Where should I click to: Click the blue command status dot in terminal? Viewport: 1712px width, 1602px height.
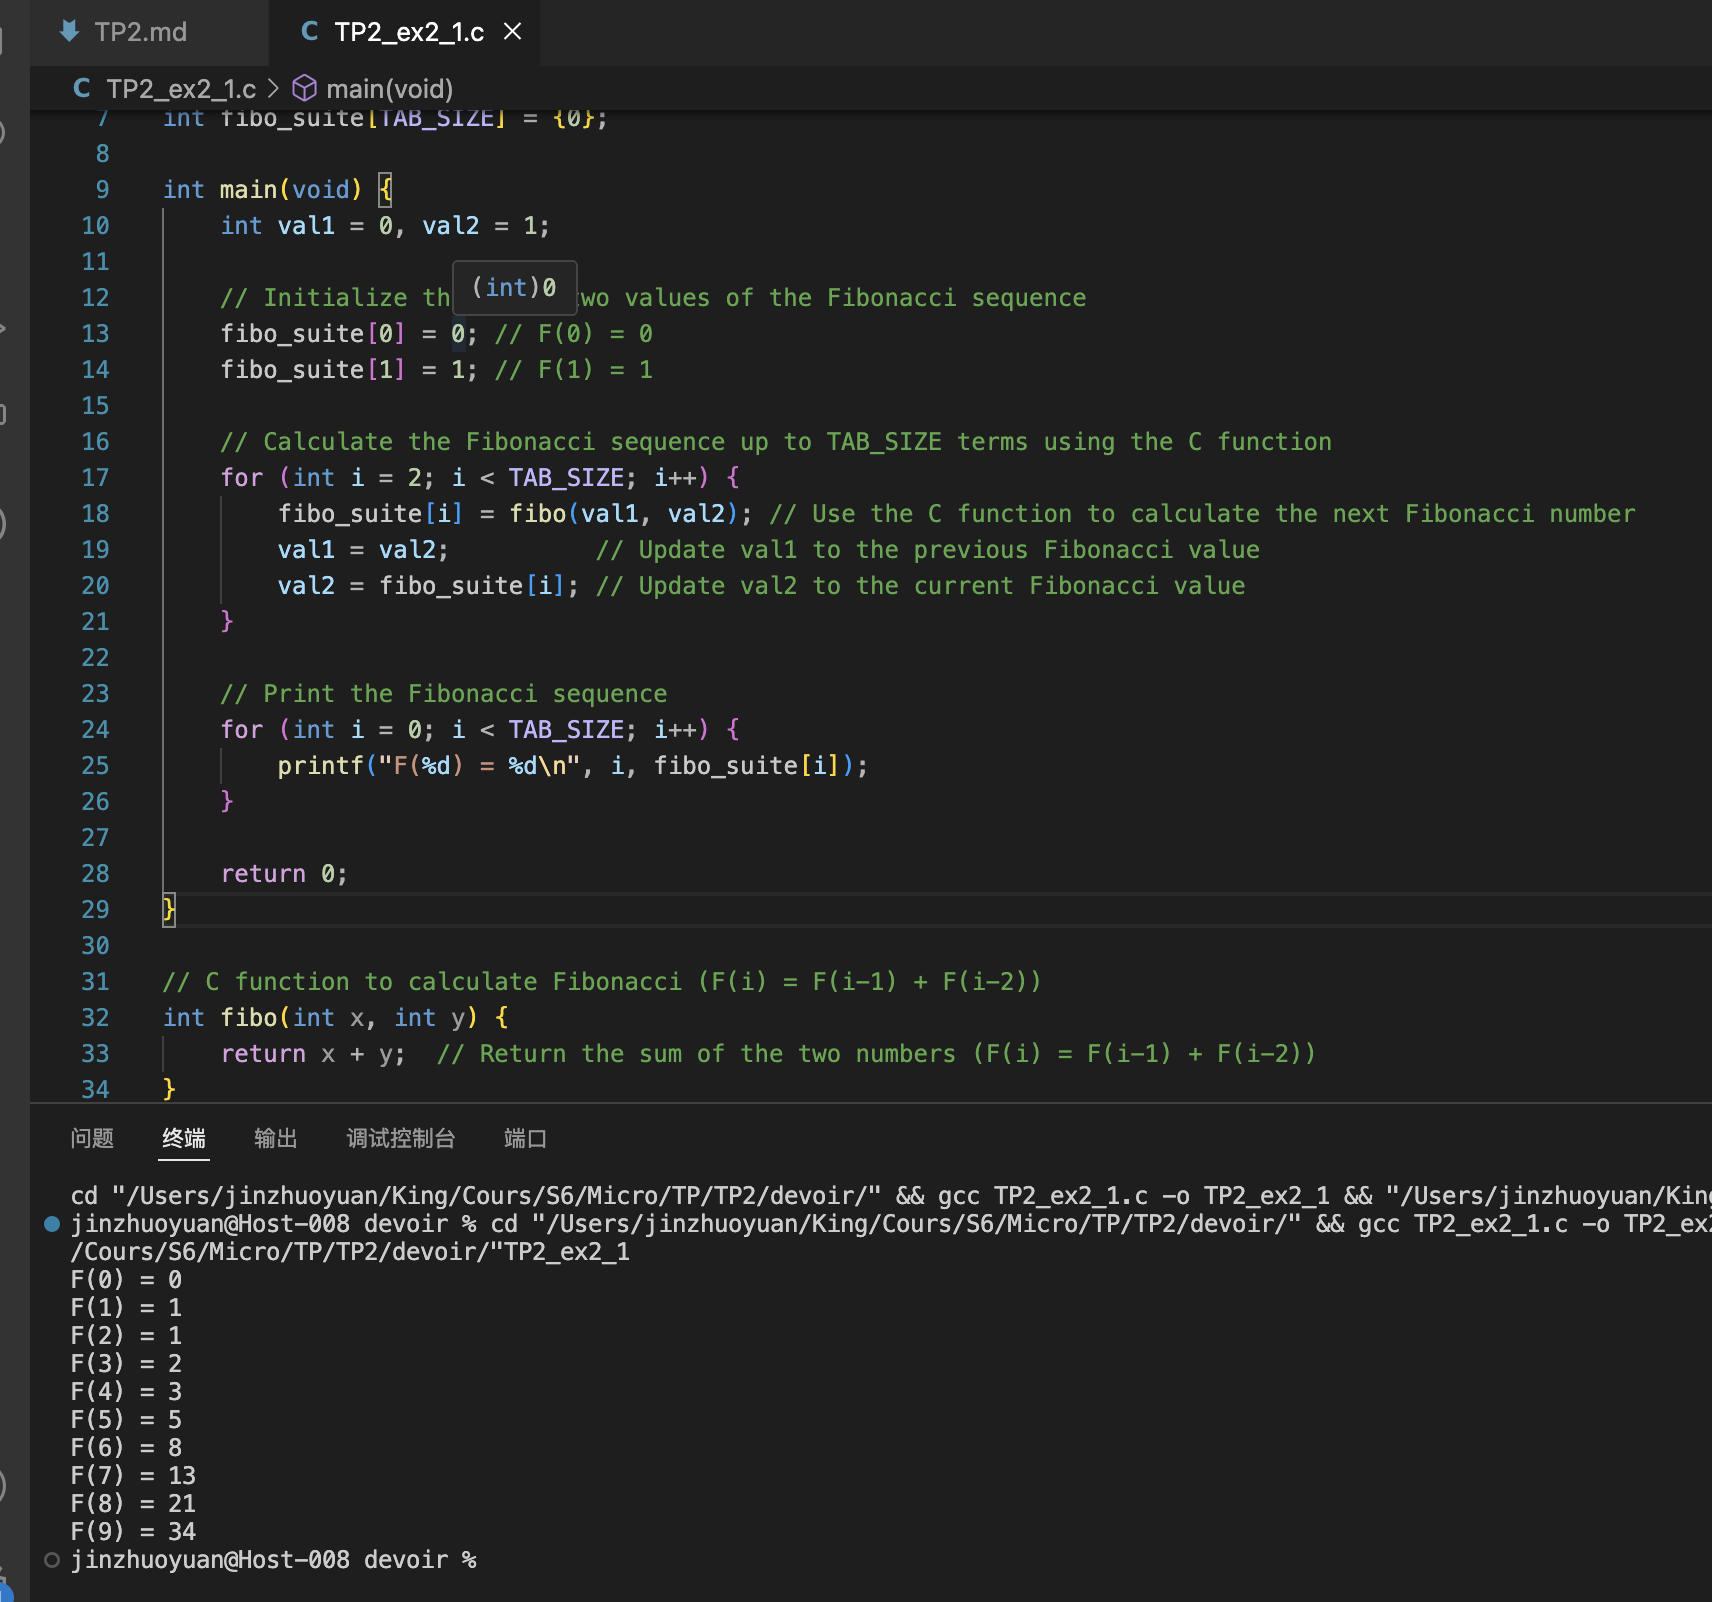52,1224
